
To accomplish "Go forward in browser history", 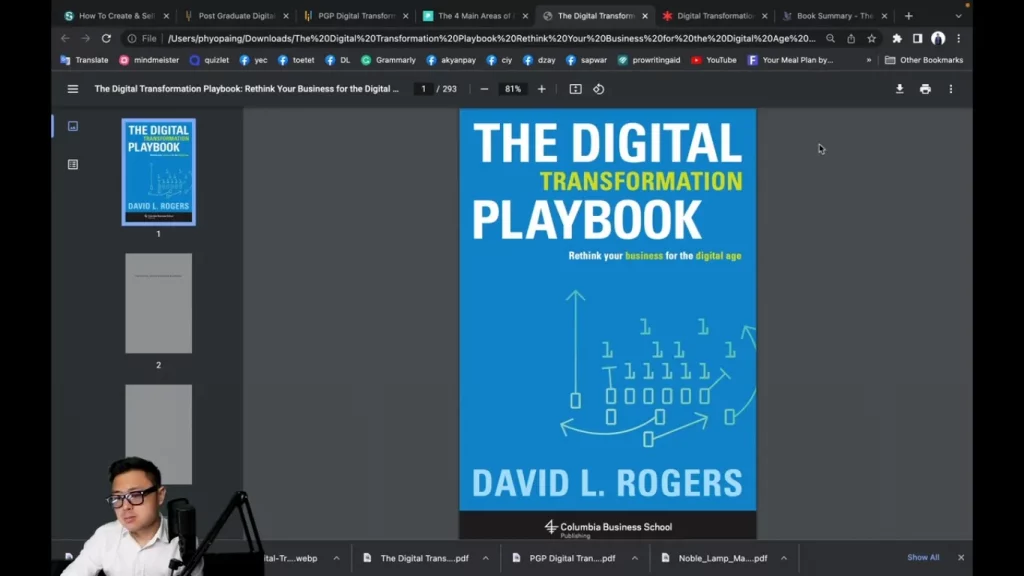I will (86, 39).
